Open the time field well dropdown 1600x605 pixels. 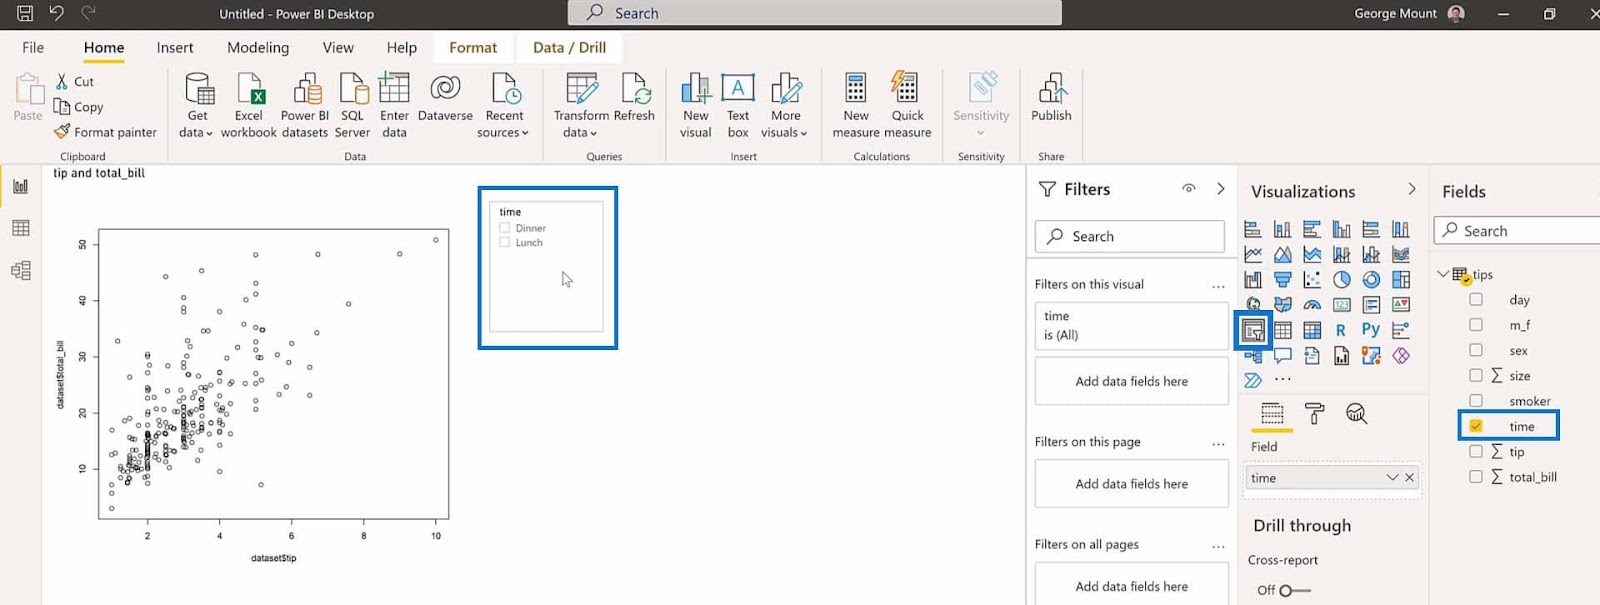point(1392,478)
